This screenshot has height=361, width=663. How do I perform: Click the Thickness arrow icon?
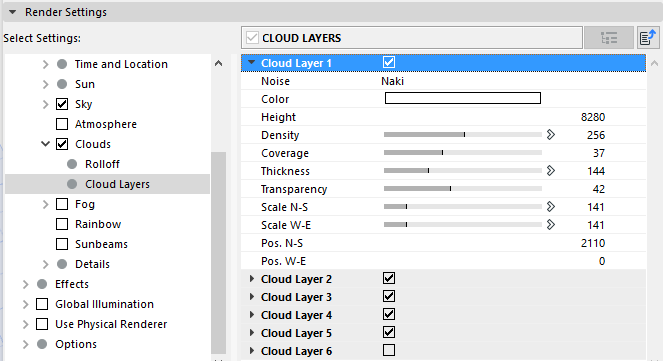(551, 171)
